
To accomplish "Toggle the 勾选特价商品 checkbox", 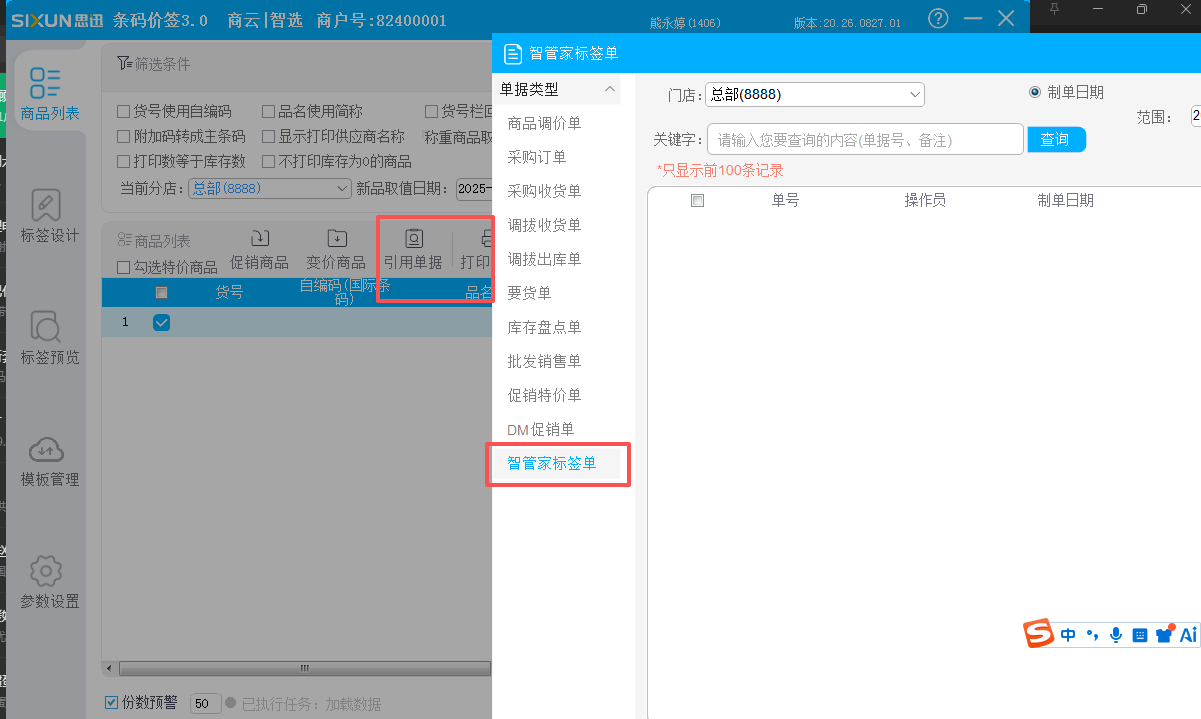I will tap(124, 267).
